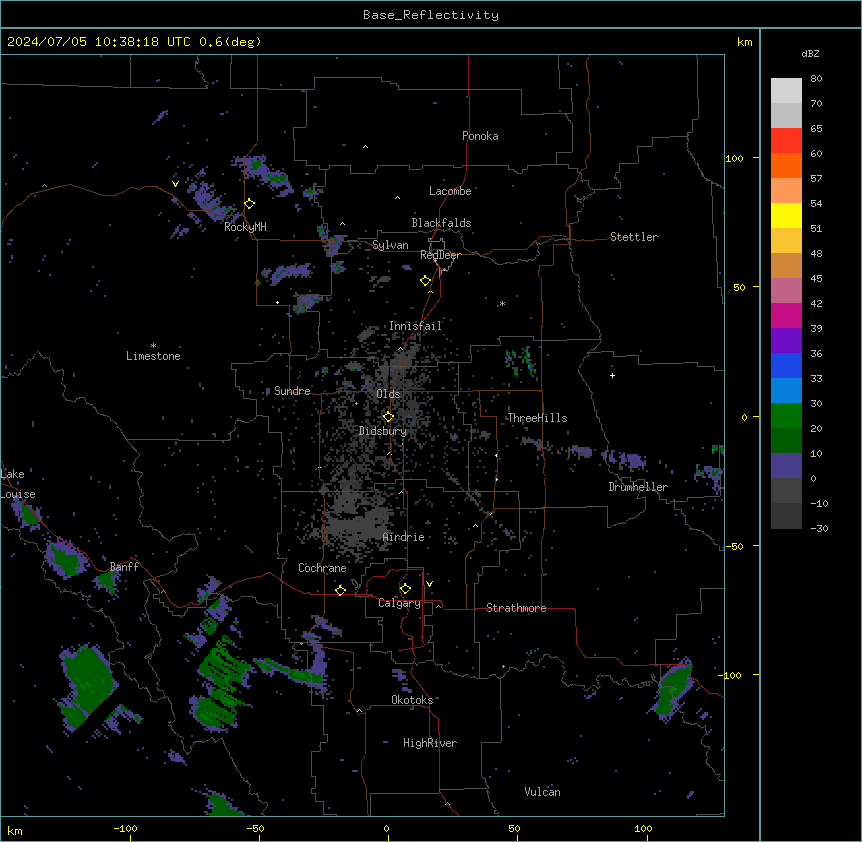Viewport: 862px width, 842px height.
Task: Click the yellow V marker east of Calgary
Action: click(429, 584)
